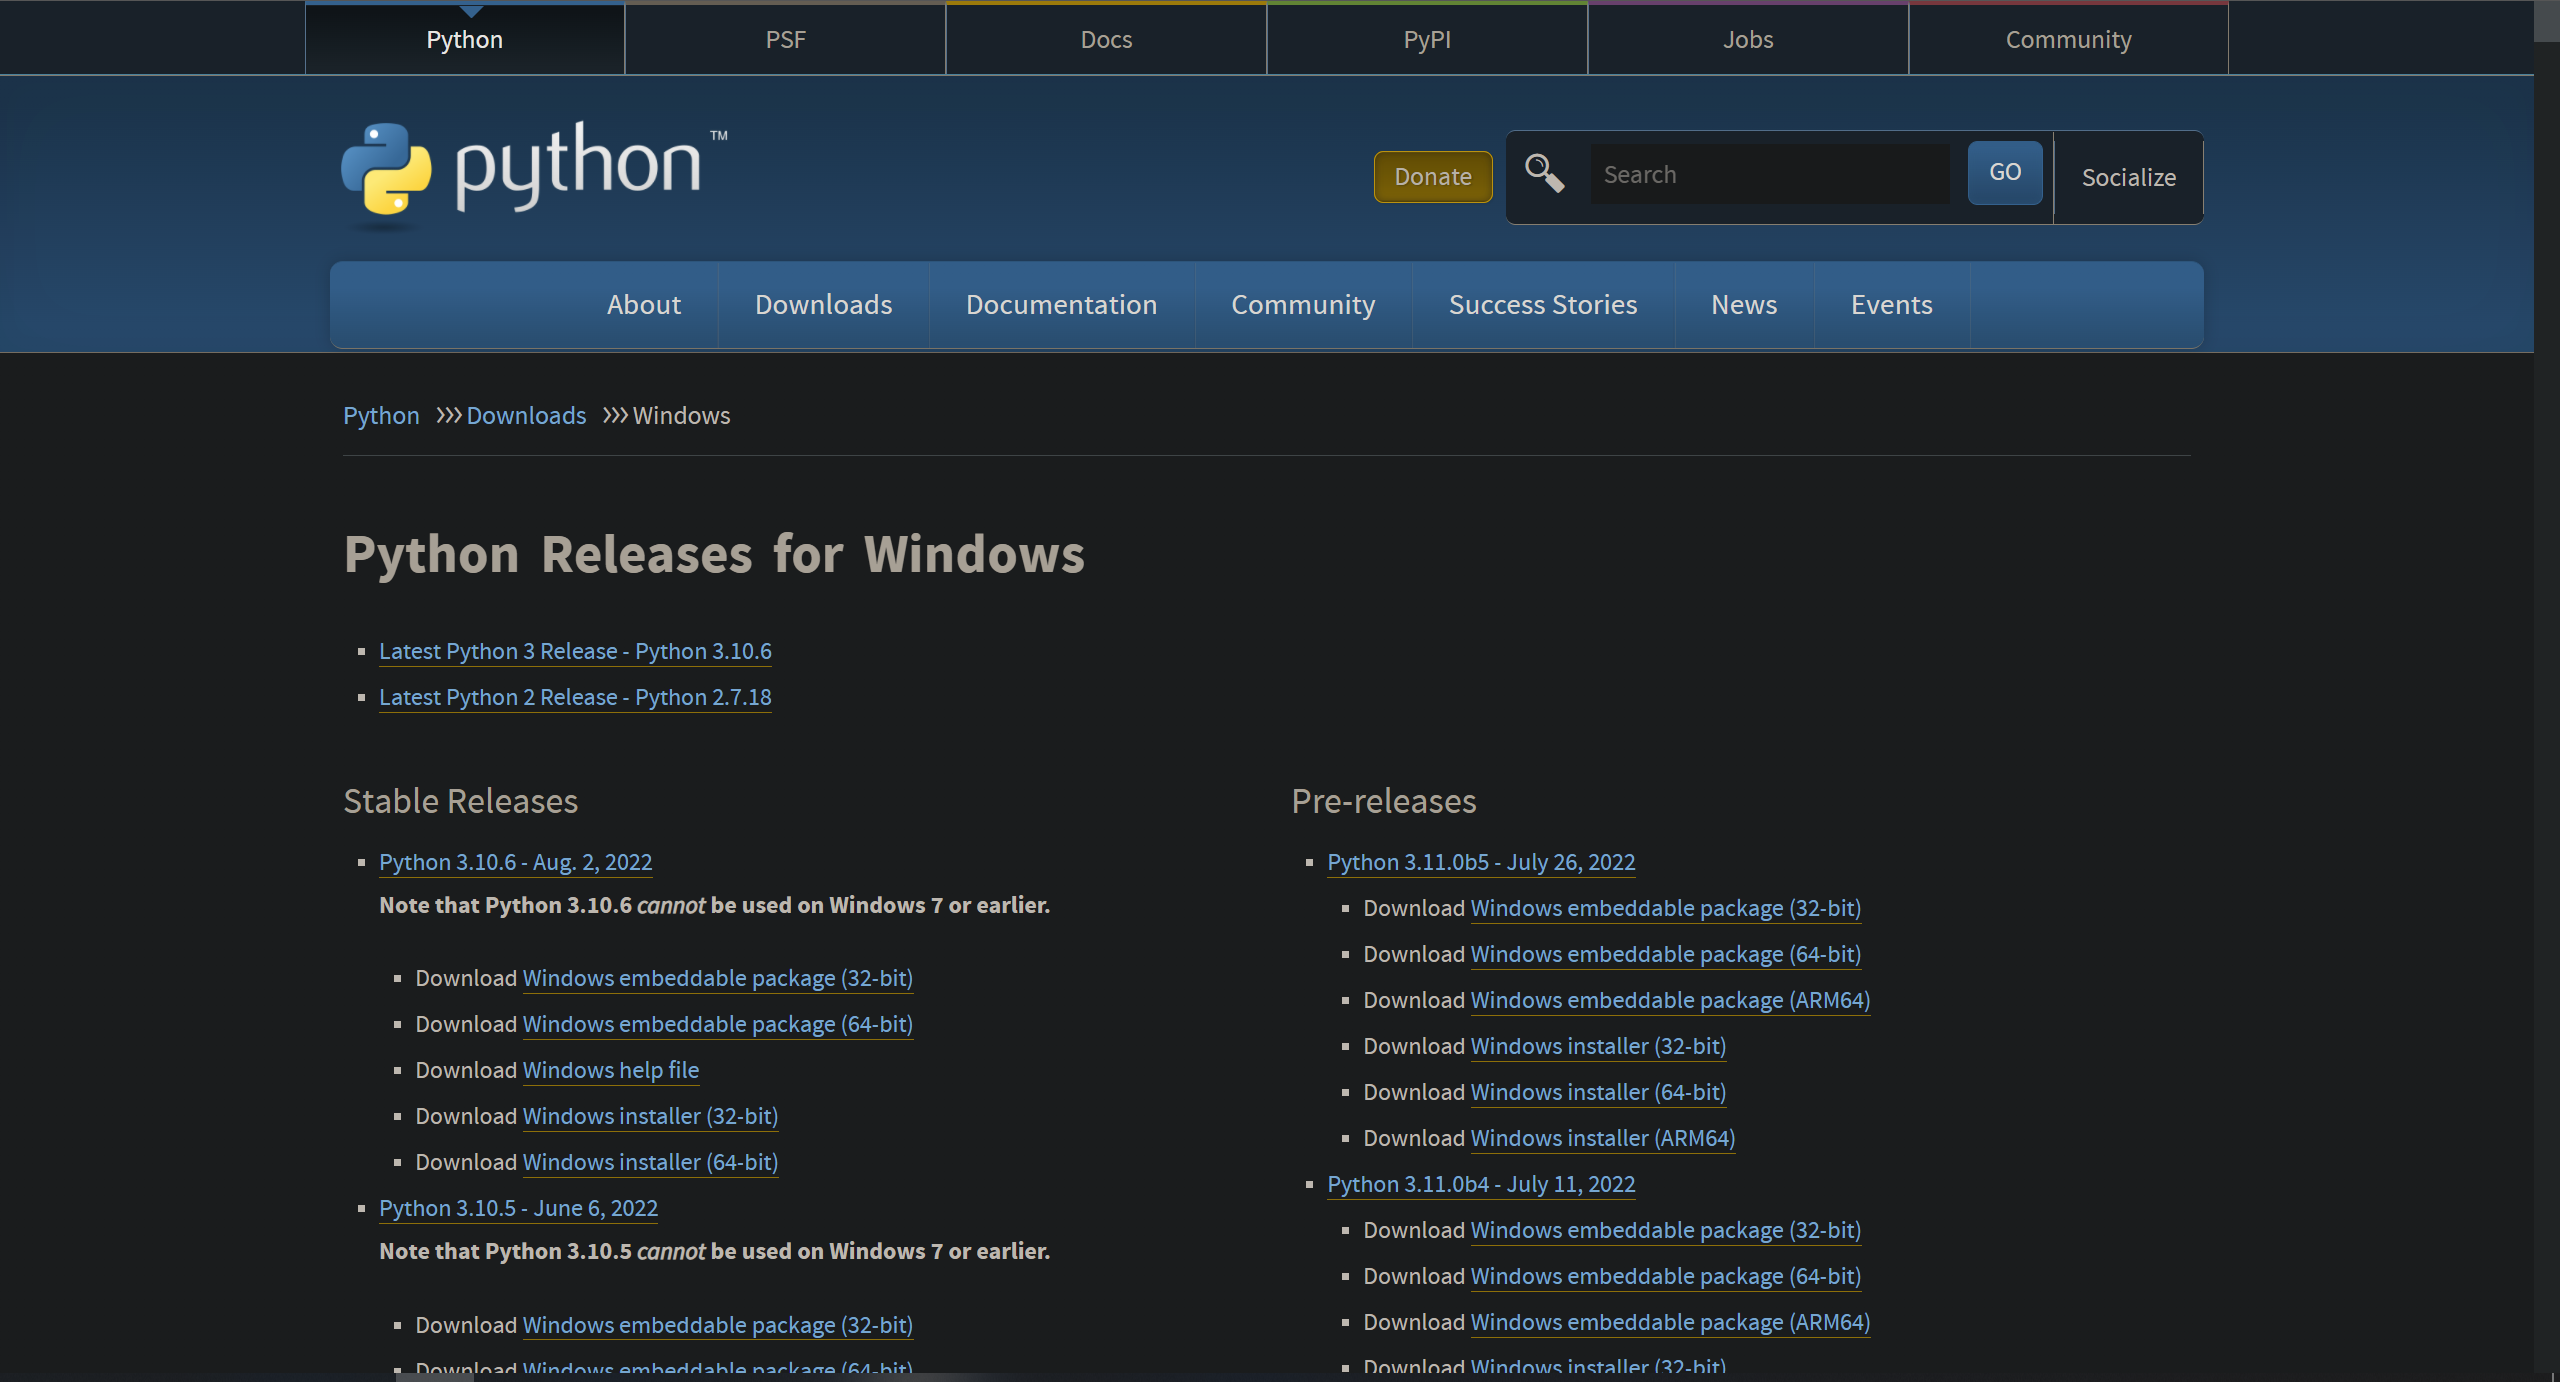2560x1382 pixels.
Task: Open Latest Python 2 Release 2.7.18 link
Action: [575, 697]
